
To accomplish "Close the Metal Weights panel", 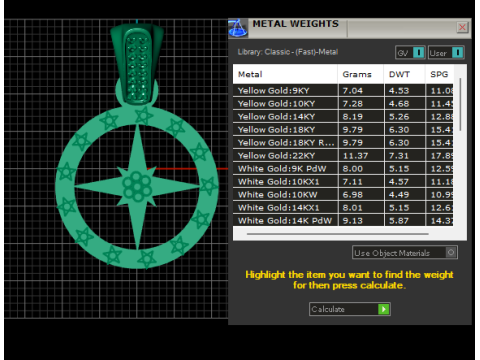I will point(462,27).
